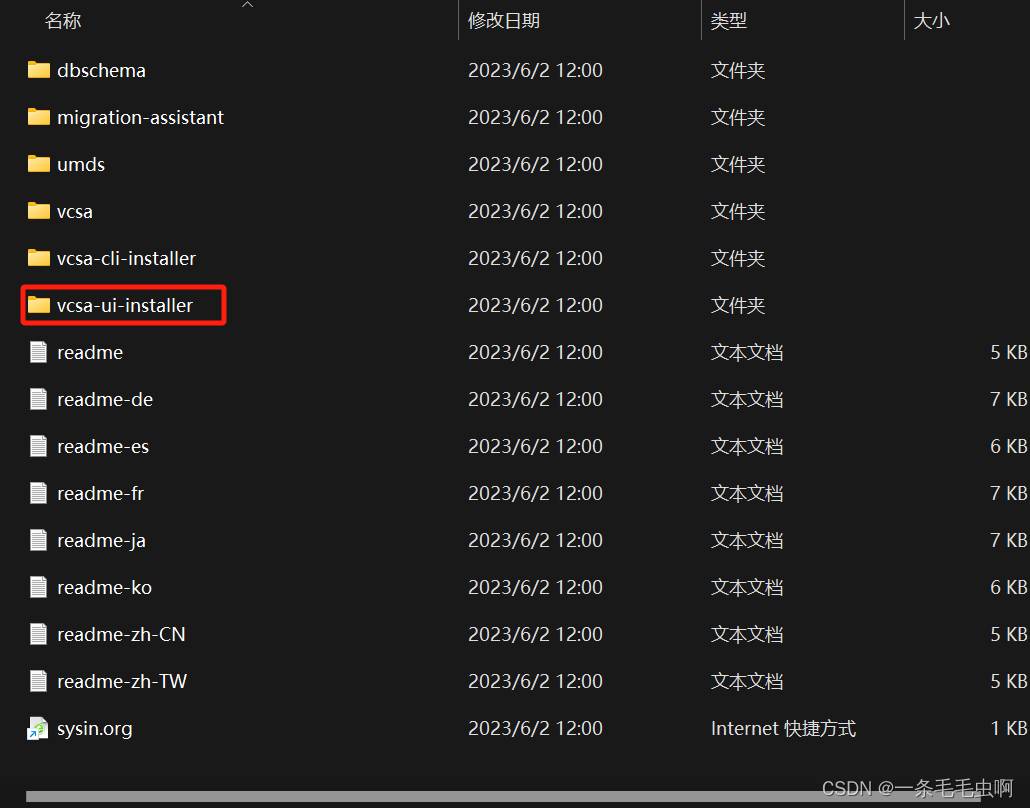Click the readme text document icon
1030x808 pixels.
pyautogui.click(x=39, y=352)
